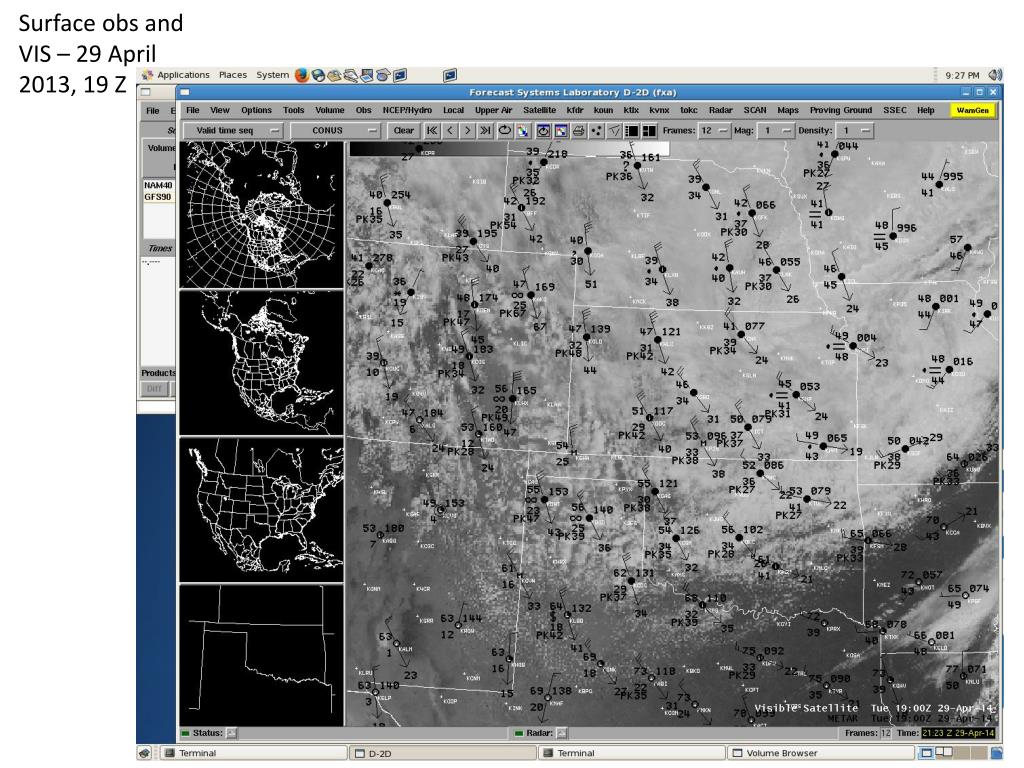The image size is (1024, 768).
Task: Click the small Status indicator button
Action: 232,733
